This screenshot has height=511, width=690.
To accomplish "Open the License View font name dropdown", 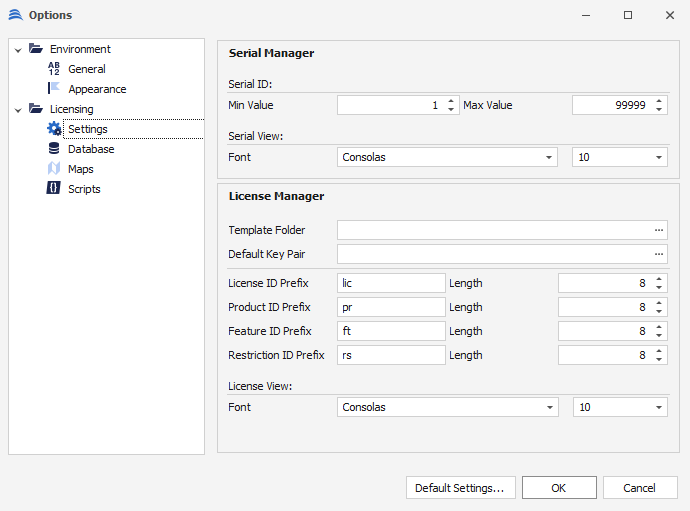I will point(550,407).
